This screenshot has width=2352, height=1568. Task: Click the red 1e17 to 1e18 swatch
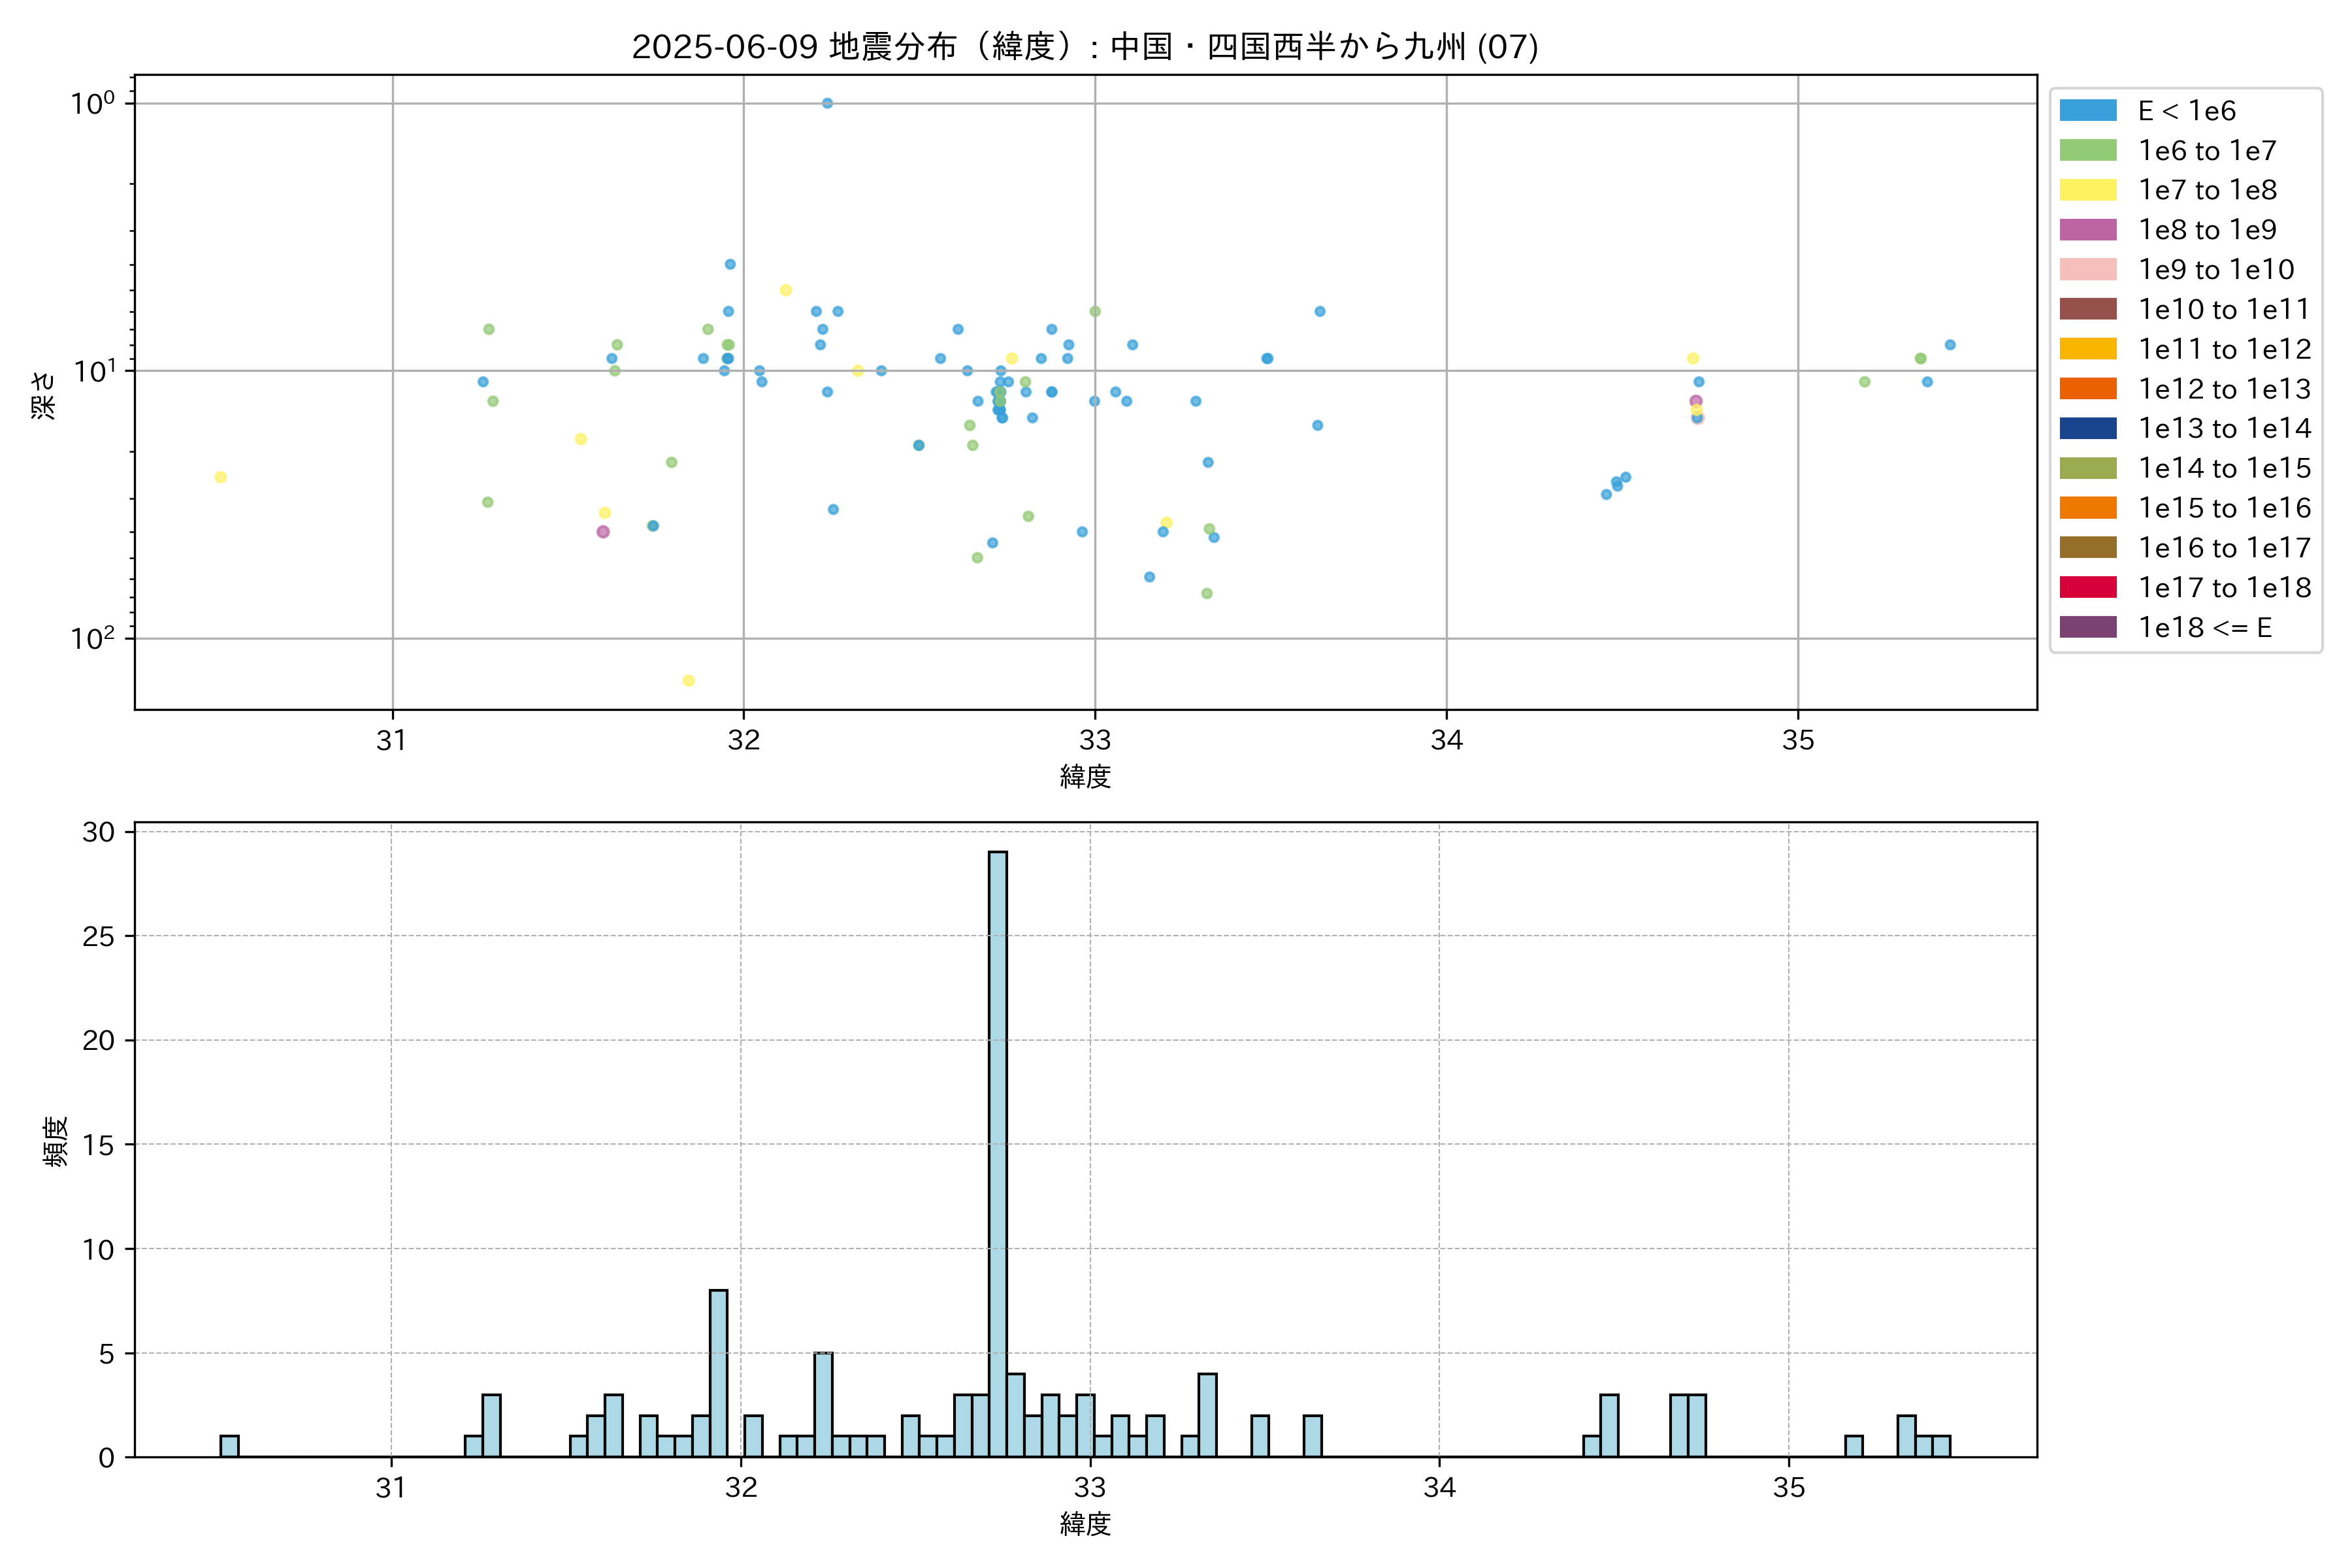pyautogui.click(x=2087, y=587)
